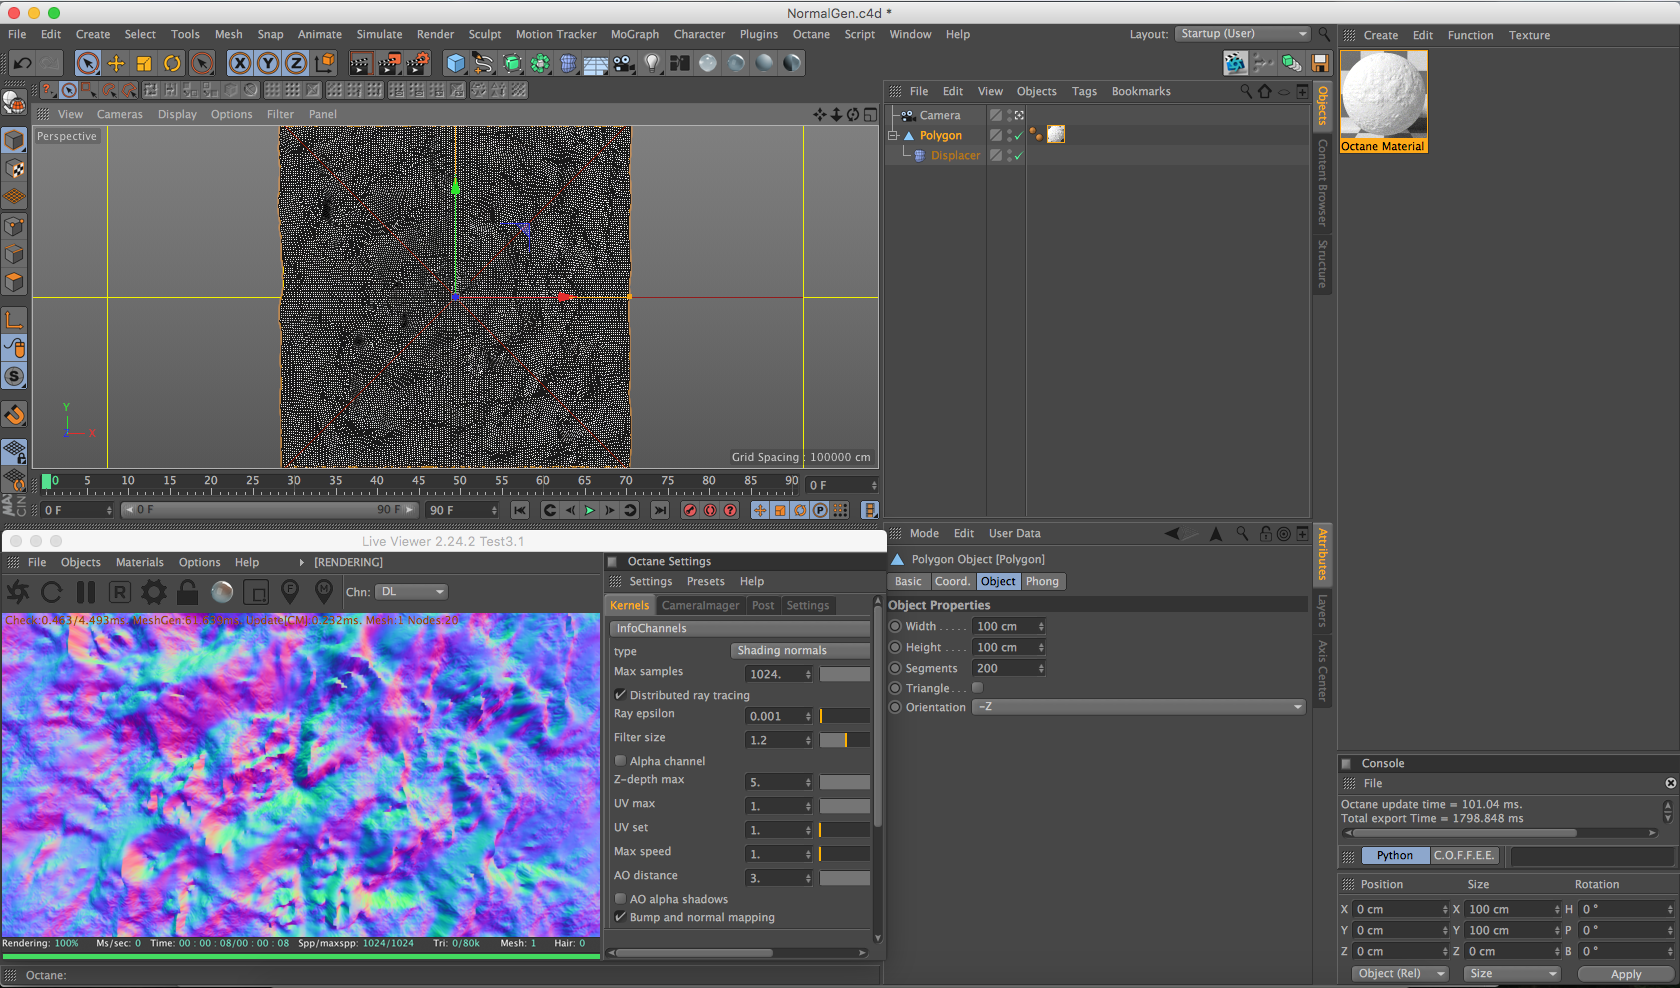Image resolution: width=1680 pixels, height=988 pixels.
Task: Select the Move tool in top toolbar
Action: click(x=116, y=64)
